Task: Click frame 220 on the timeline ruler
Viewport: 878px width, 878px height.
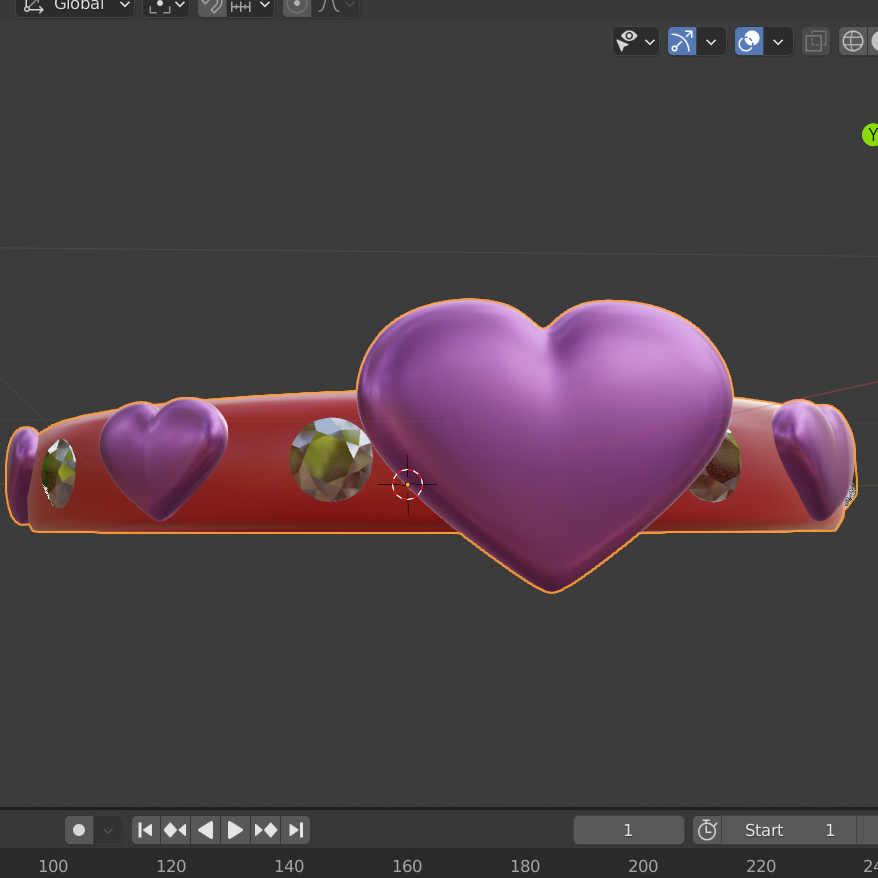Action: tap(761, 866)
